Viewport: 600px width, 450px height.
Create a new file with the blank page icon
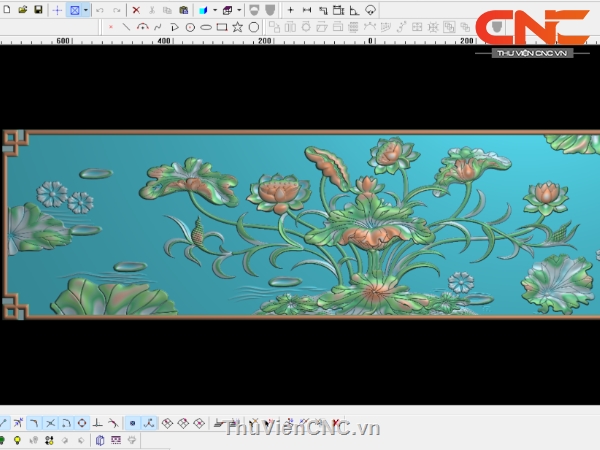point(7,10)
